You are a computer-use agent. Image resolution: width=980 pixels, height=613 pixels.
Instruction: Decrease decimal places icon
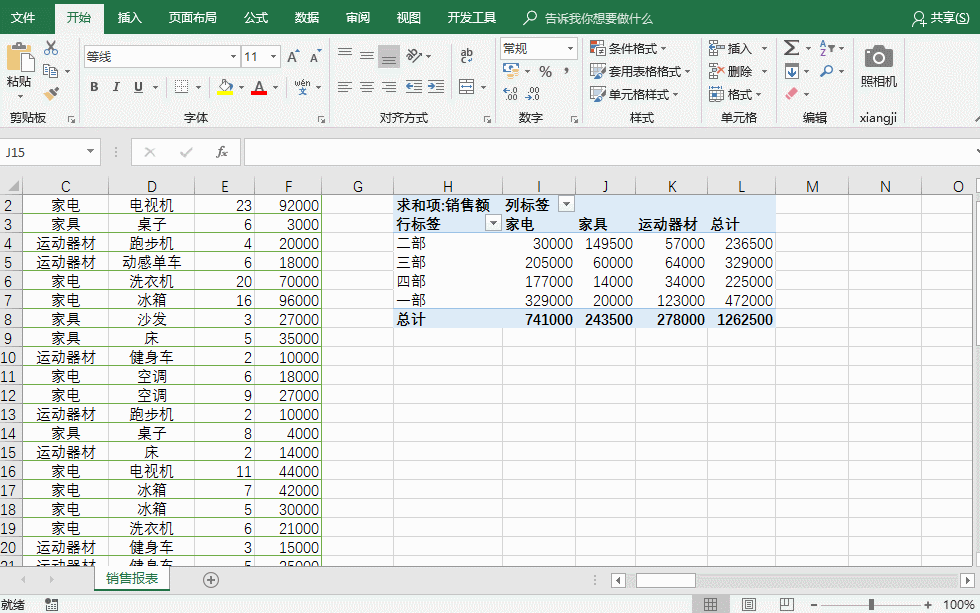click(x=532, y=94)
